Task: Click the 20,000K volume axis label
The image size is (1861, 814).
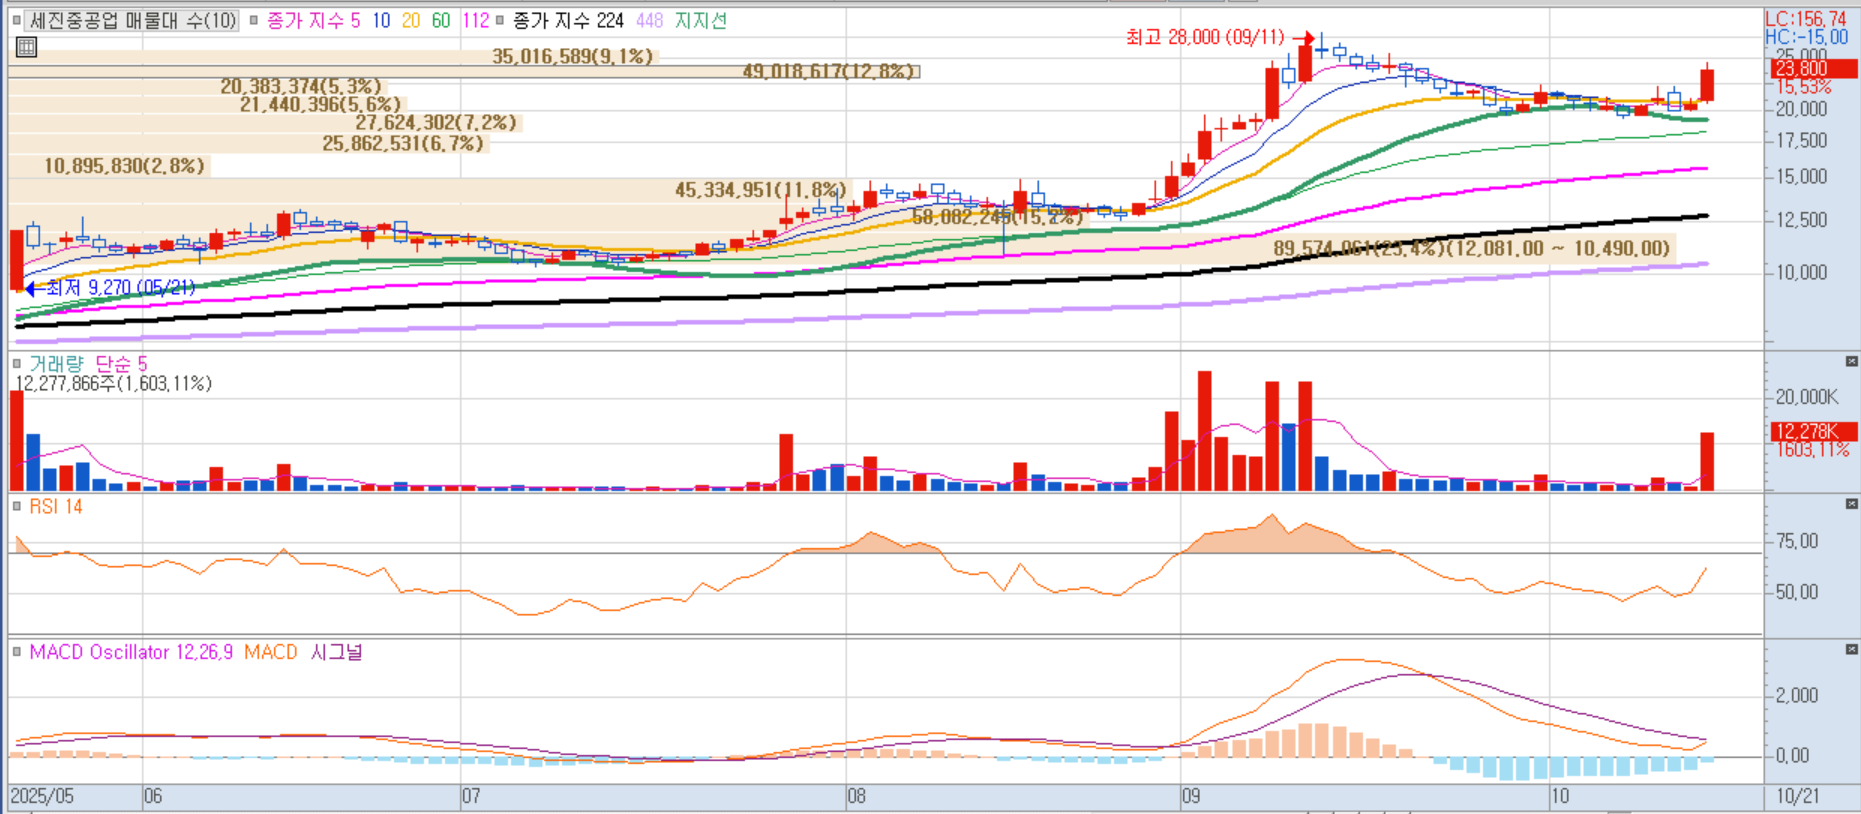Action: [x=1806, y=397]
